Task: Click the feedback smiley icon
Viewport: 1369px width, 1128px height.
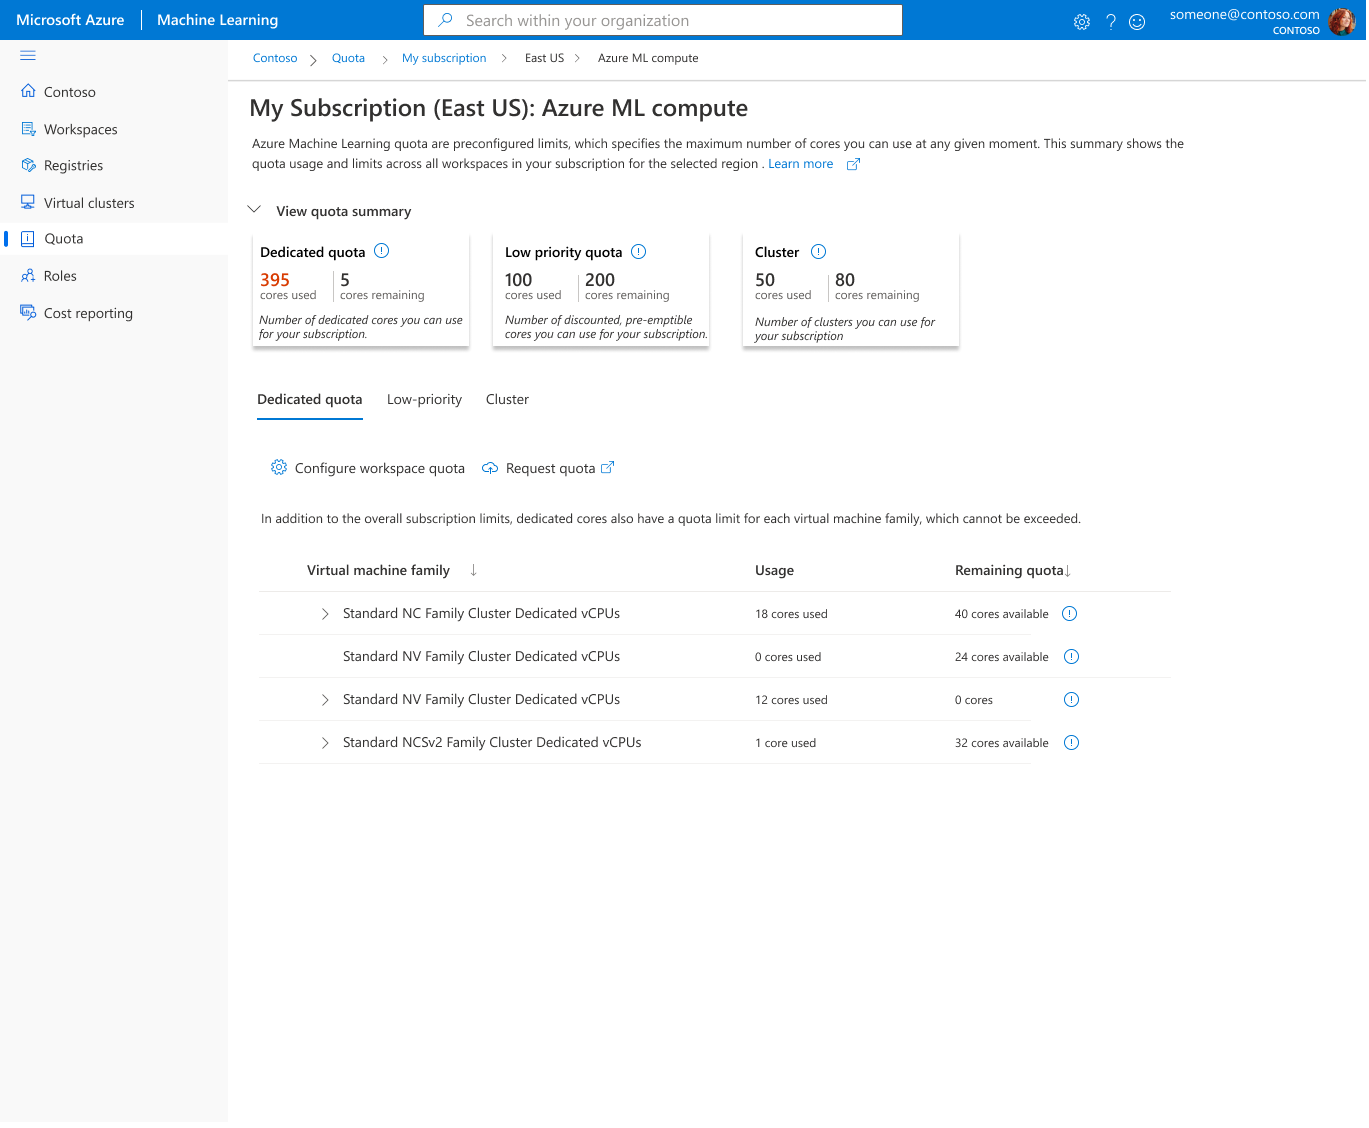Action: [x=1137, y=22]
